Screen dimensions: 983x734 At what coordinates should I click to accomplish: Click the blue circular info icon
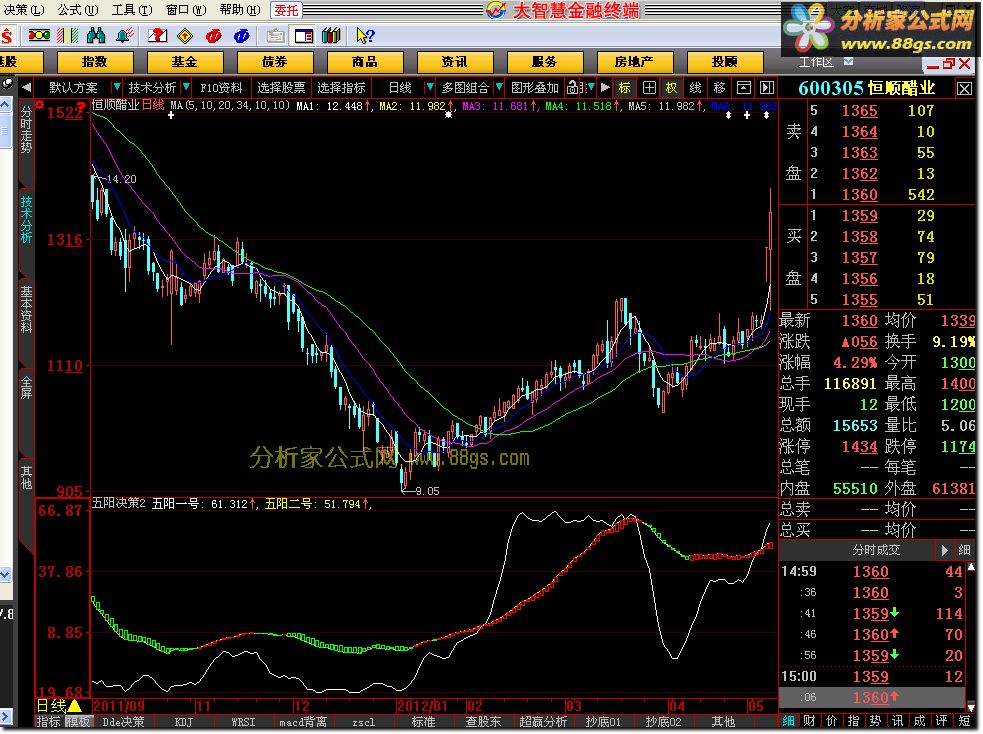[x=241, y=36]
